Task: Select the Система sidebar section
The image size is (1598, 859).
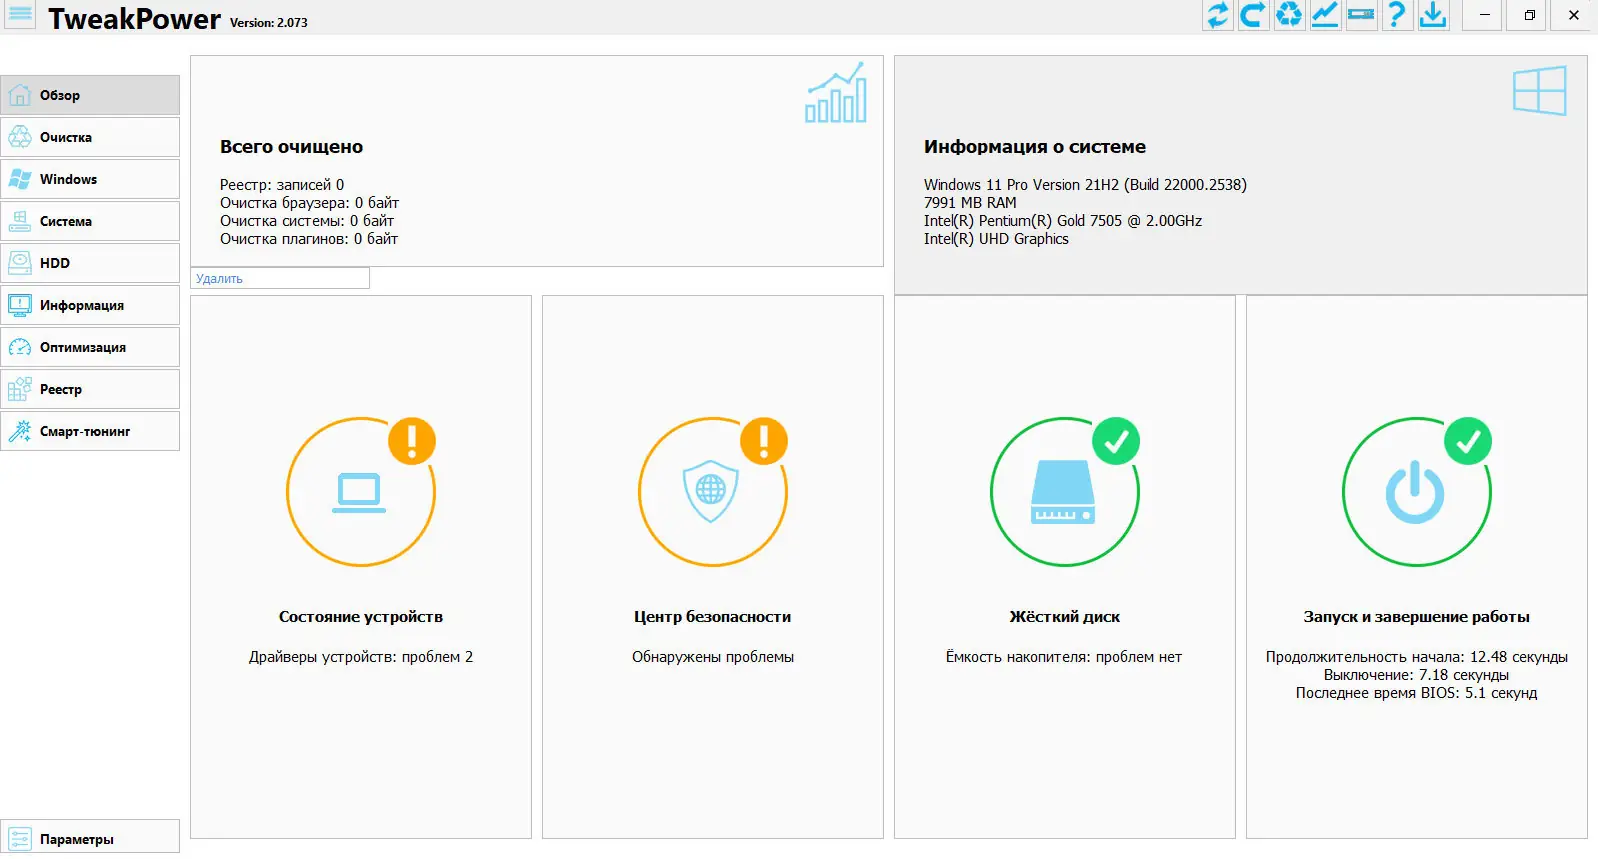Action: coord(90,221)
